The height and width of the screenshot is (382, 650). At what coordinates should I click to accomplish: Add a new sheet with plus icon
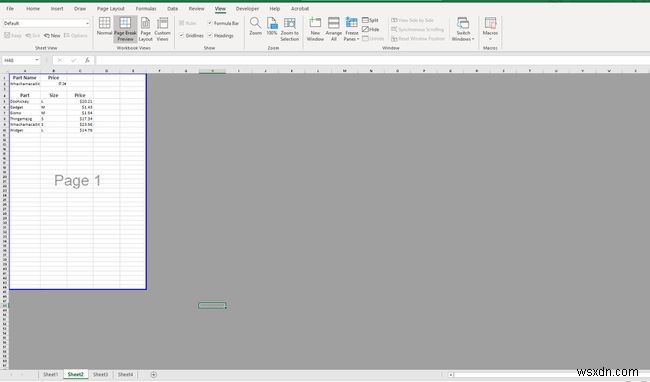(x=153, y=375)
